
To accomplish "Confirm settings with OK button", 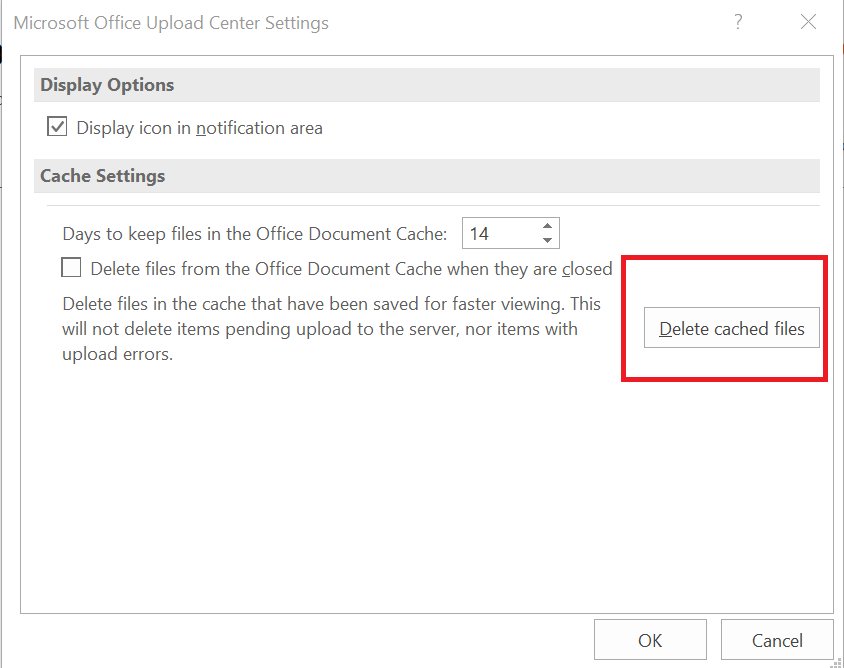I will pyautogui.click(x=650, y=640).
